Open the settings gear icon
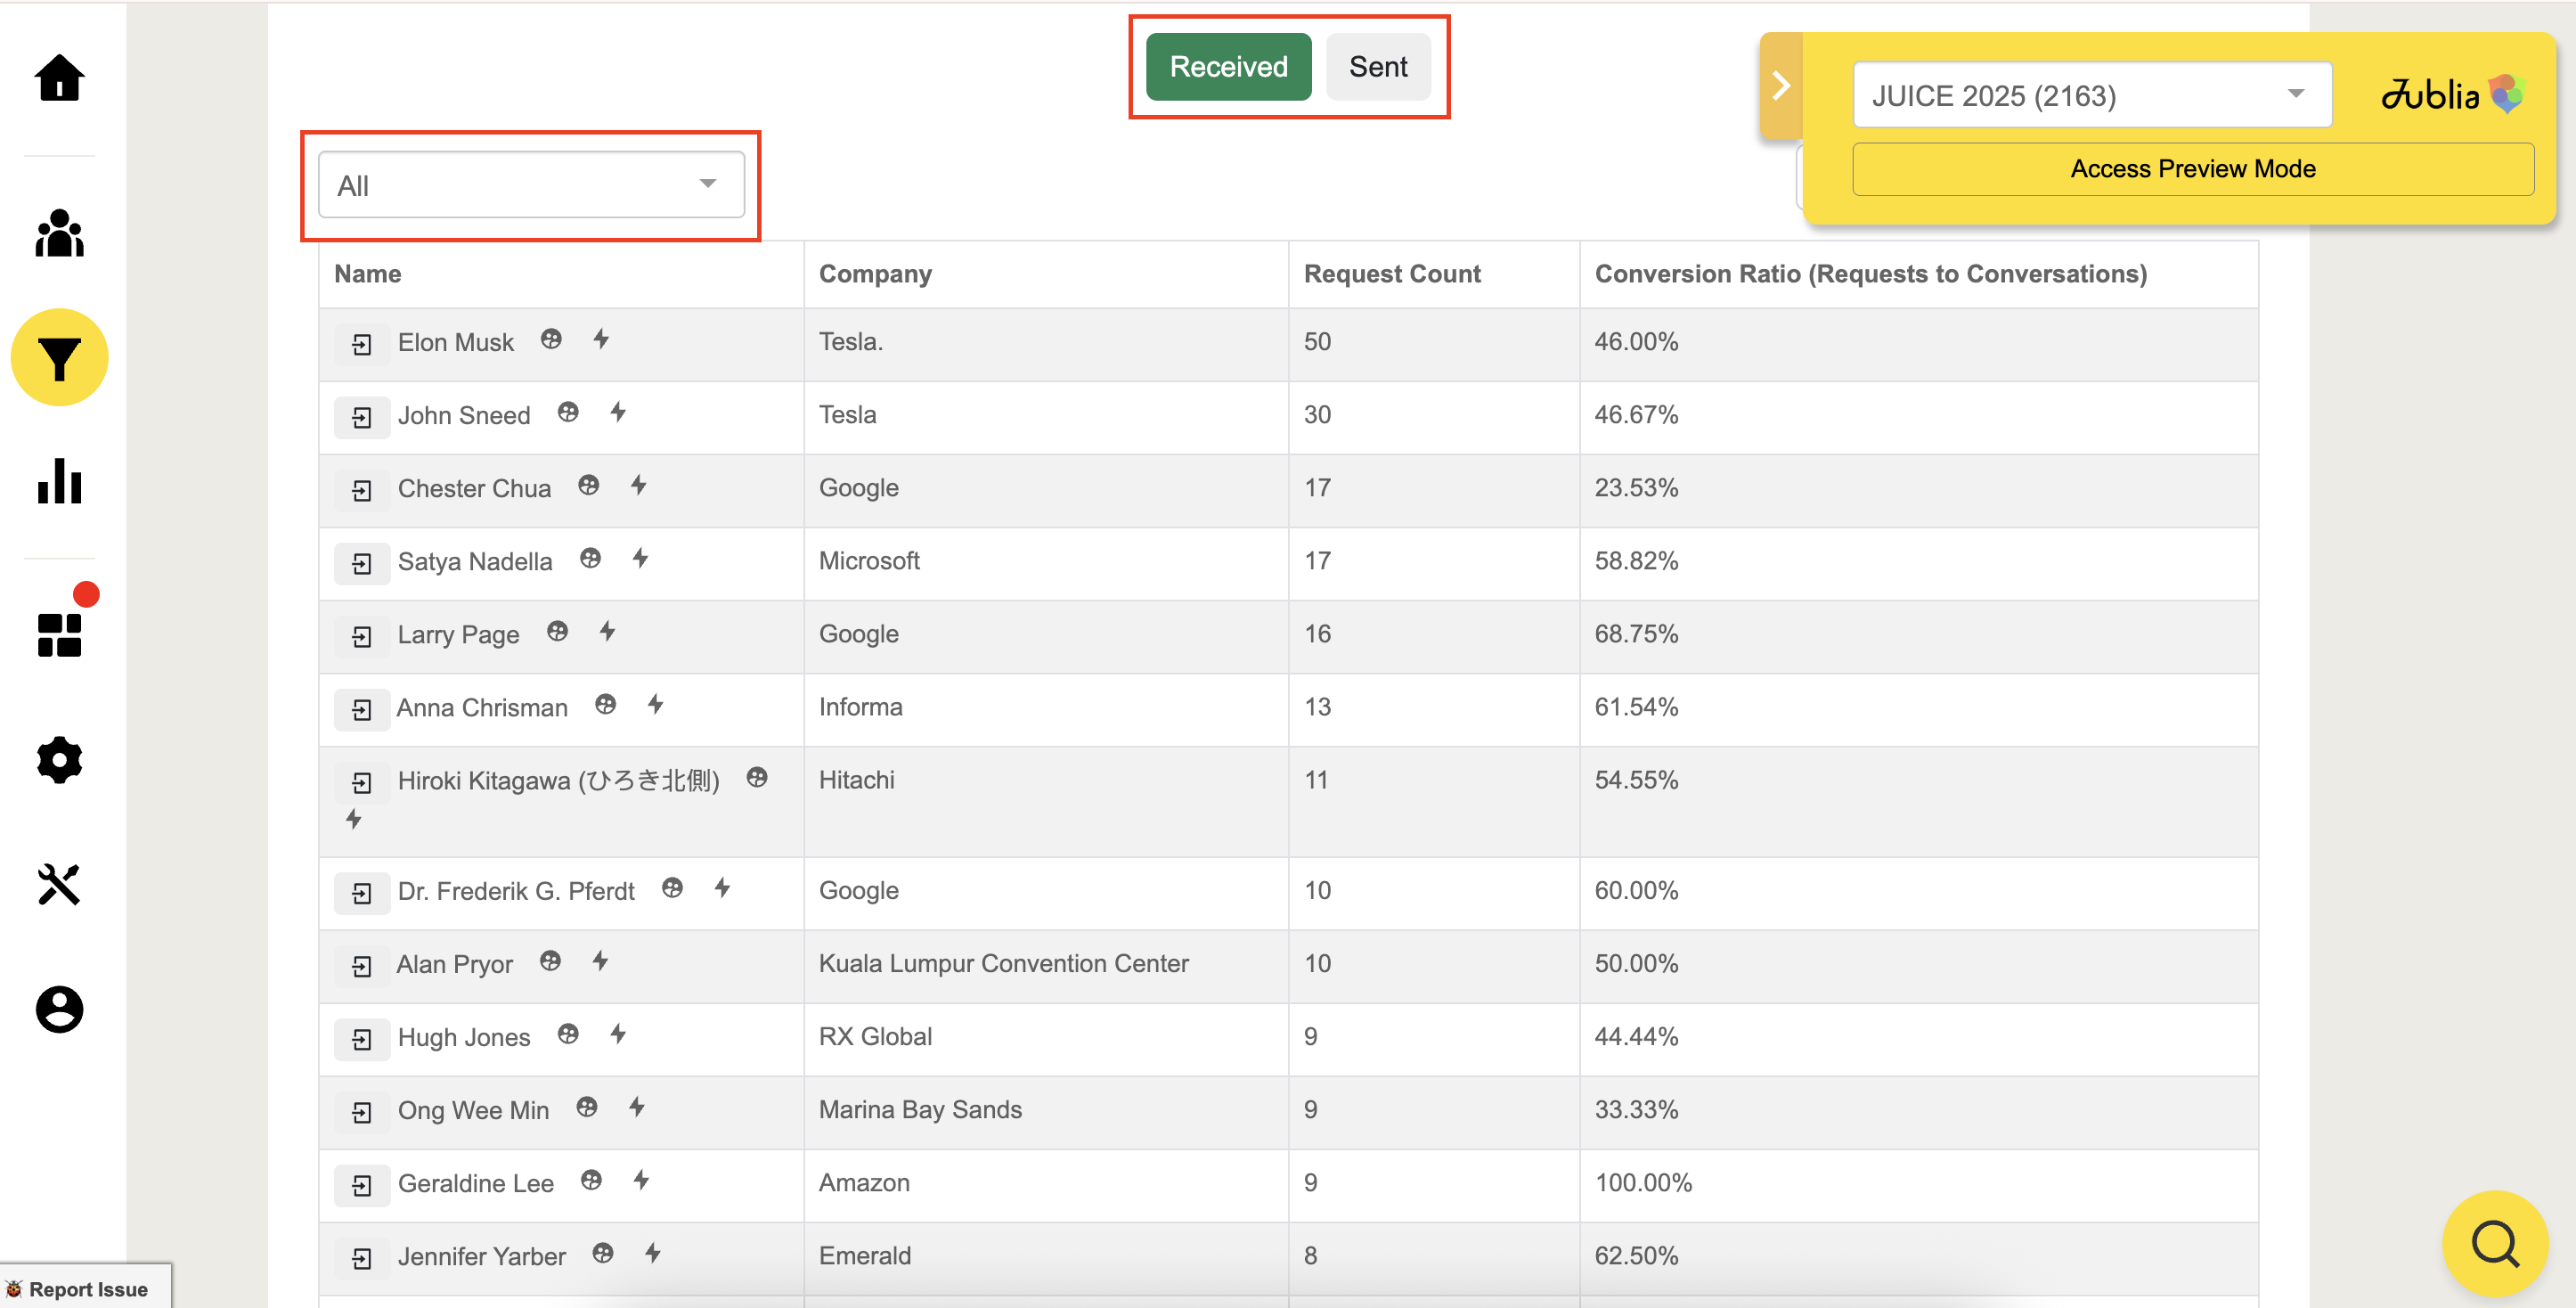 [x=59, y=760]
